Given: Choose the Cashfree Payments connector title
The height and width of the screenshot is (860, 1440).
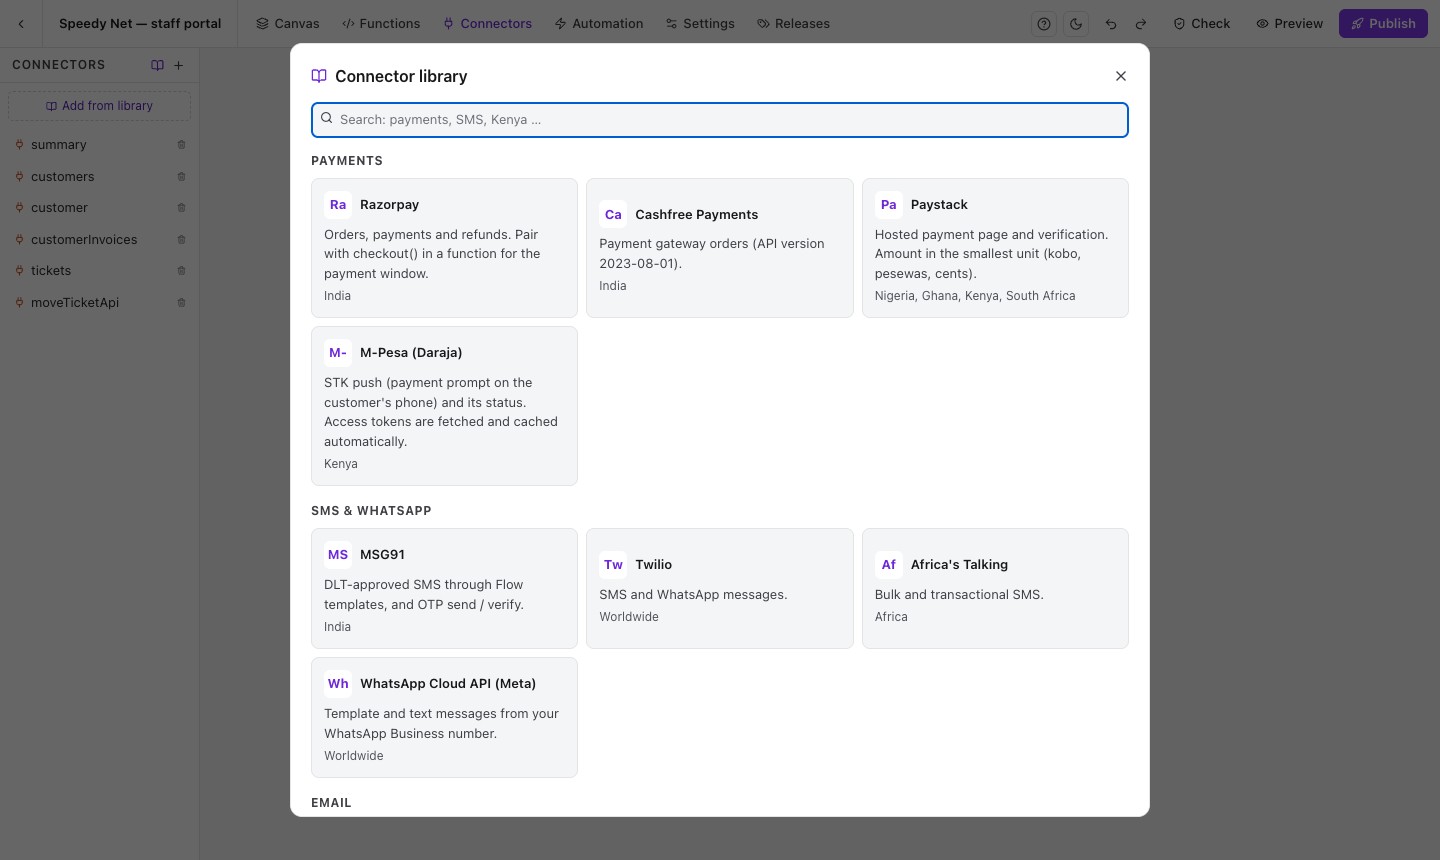Looking at the screenshot, I should [x=696, y=215].
